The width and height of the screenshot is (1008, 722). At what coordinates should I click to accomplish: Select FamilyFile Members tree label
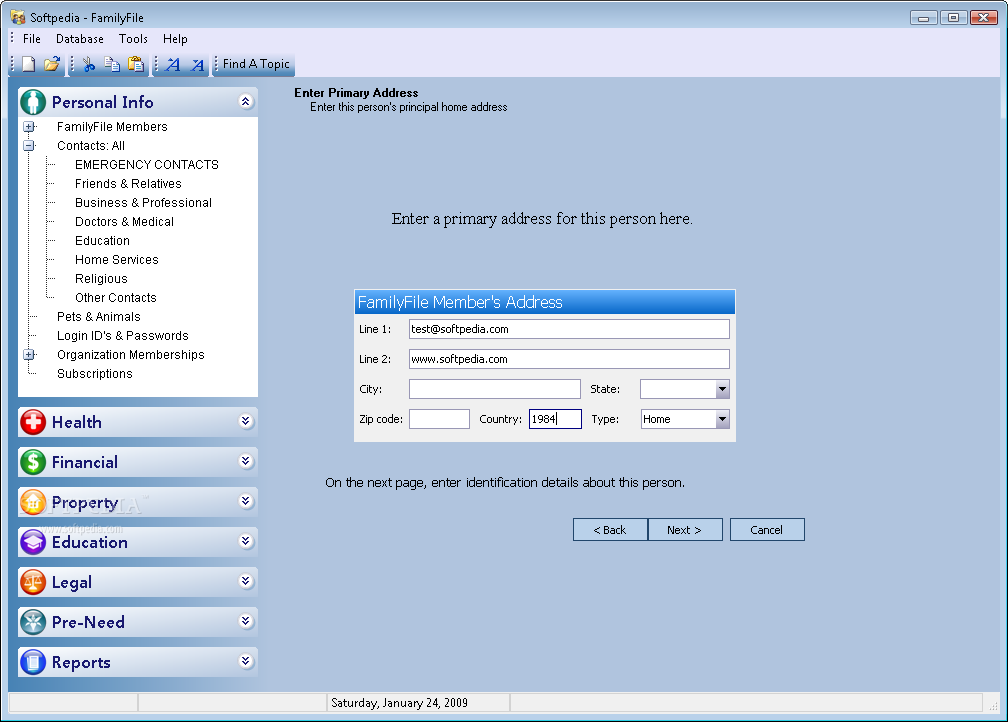click(x=112, y=127)
